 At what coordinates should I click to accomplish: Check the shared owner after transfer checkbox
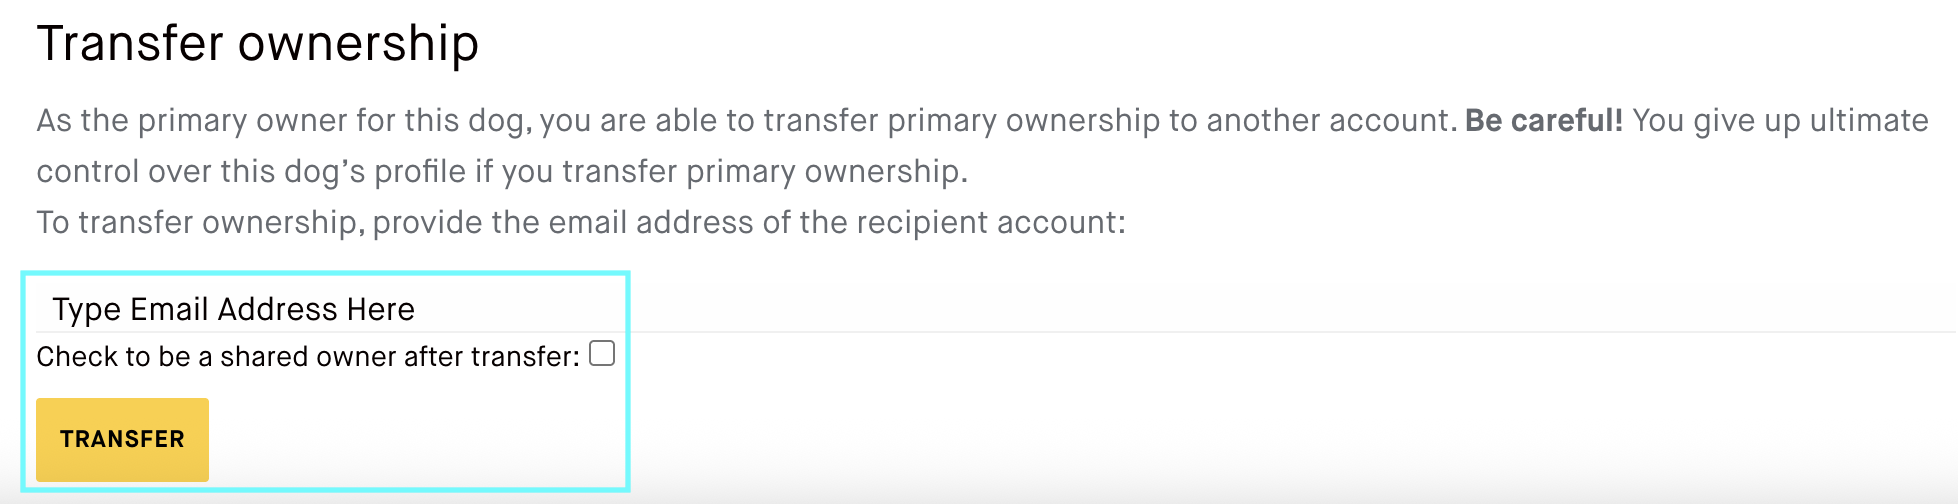pyautogui.click(x=602, y=354)
